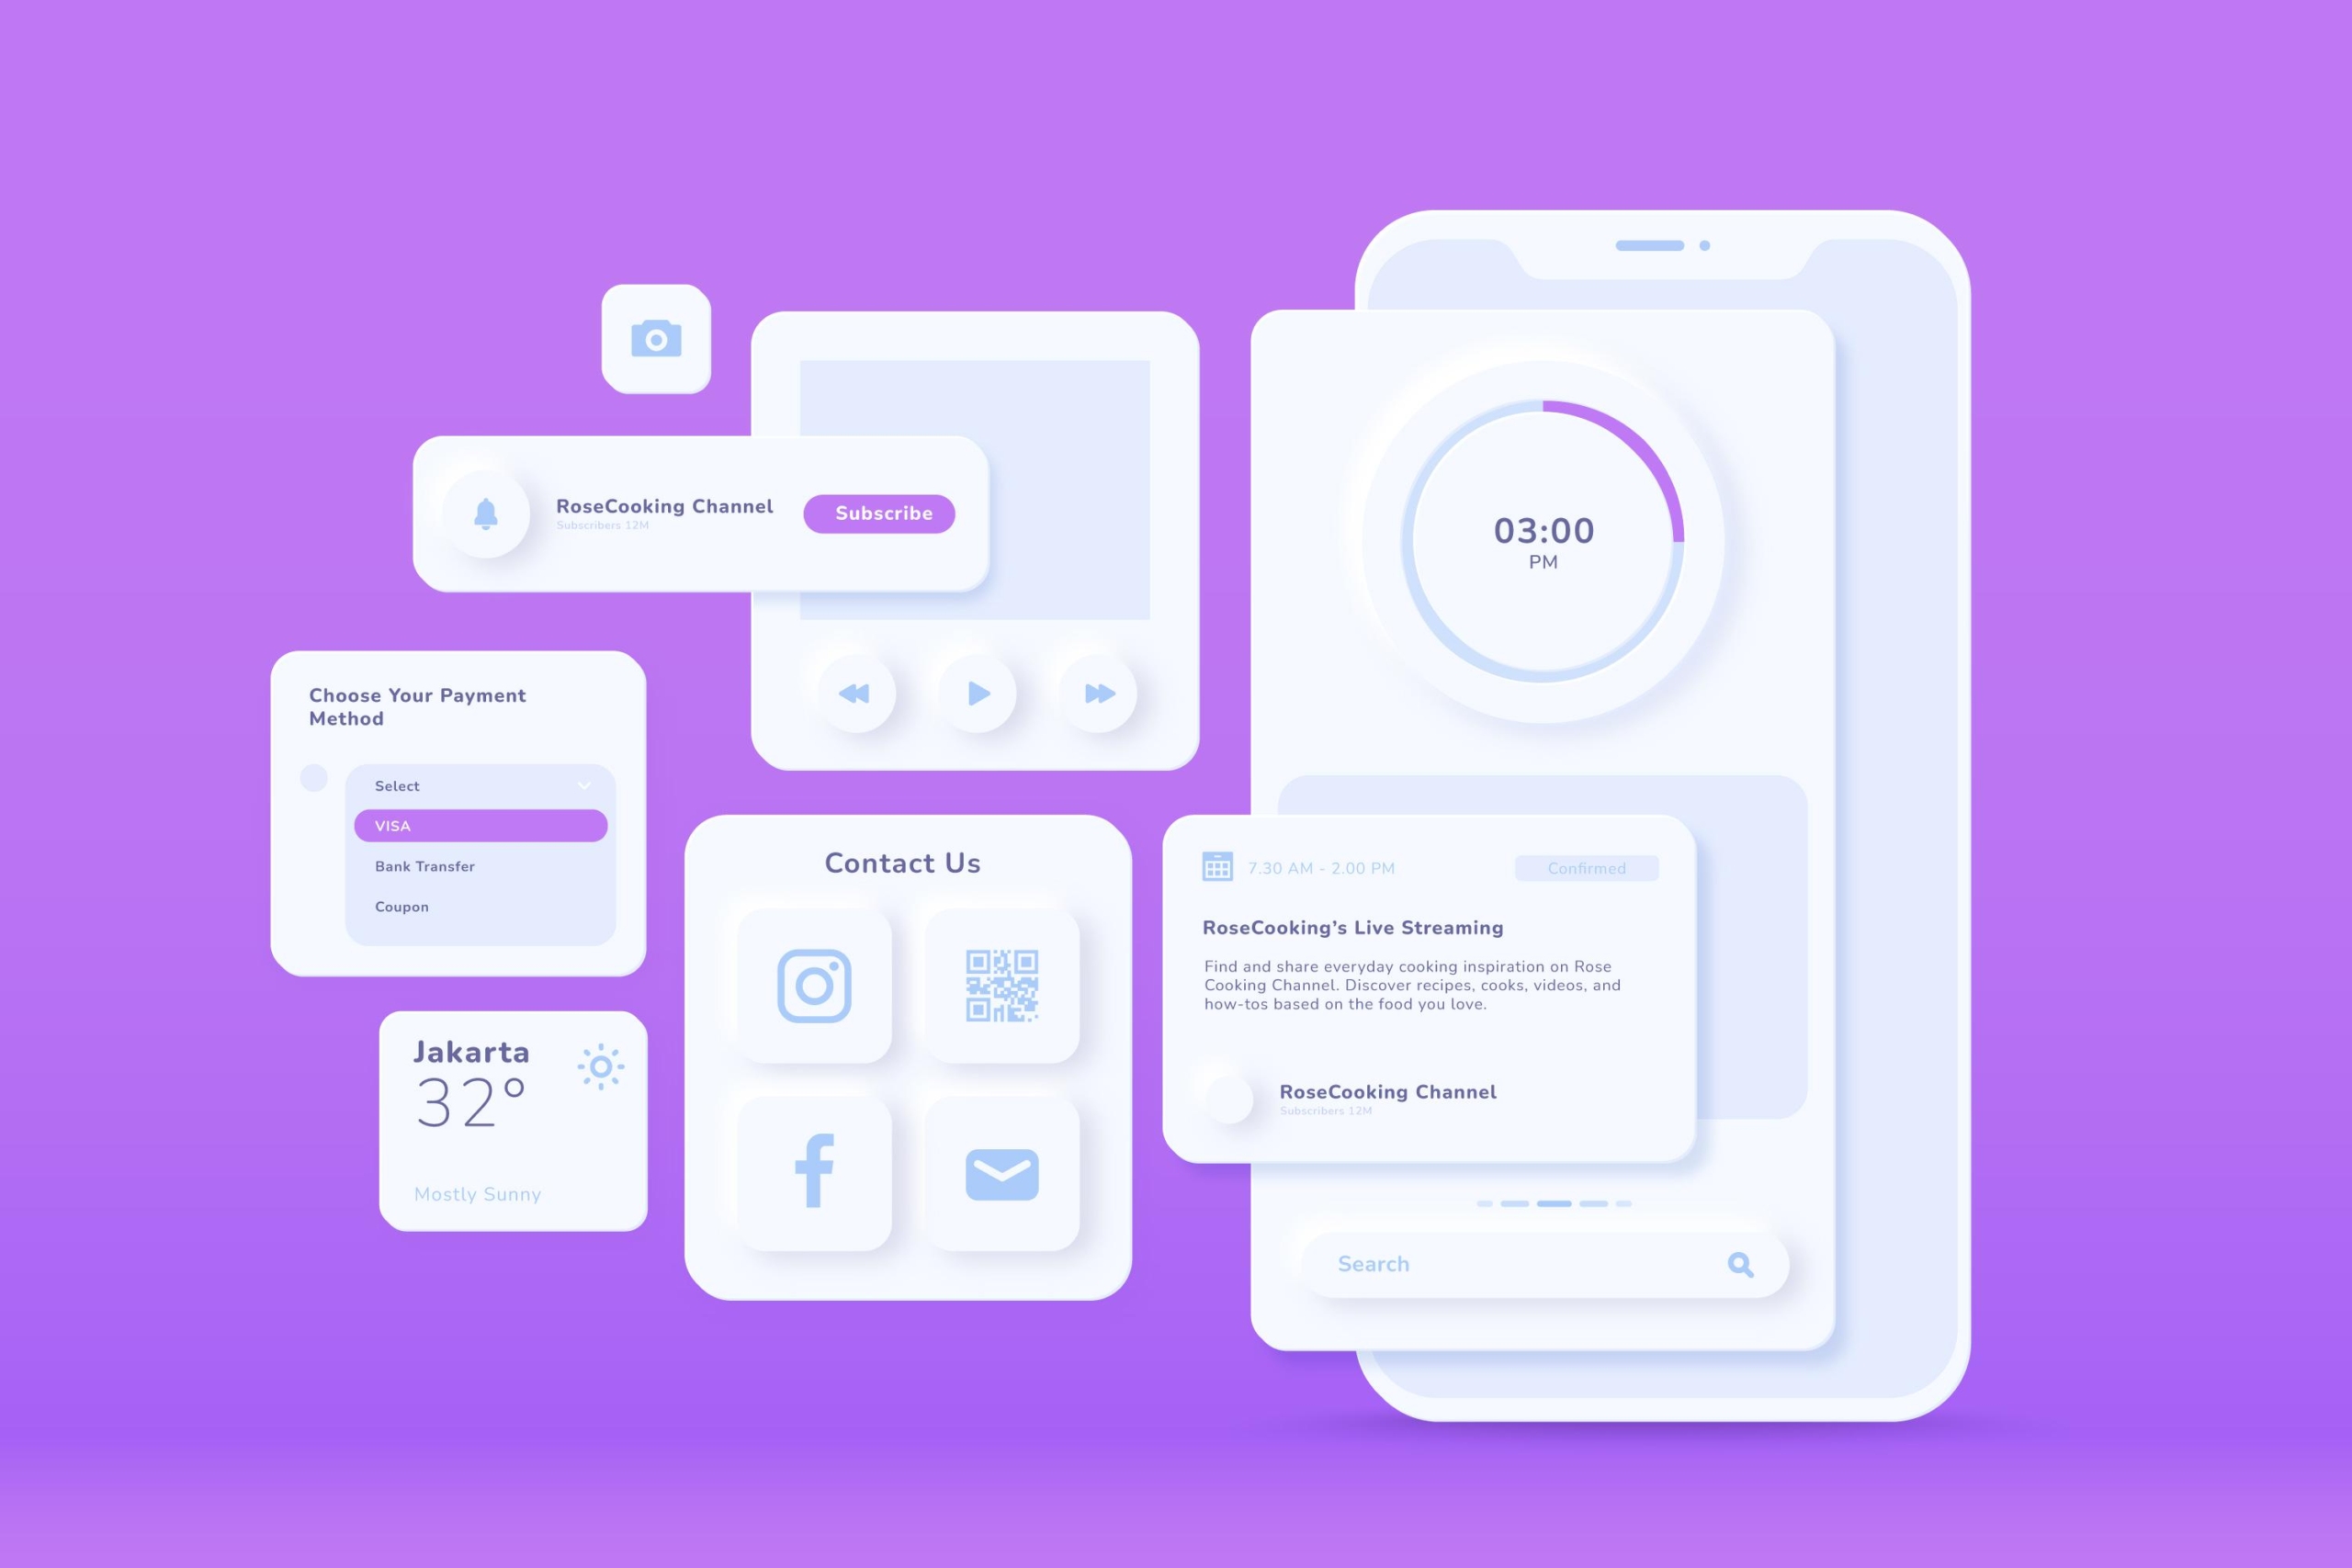Click the bell notification icon

487,511
